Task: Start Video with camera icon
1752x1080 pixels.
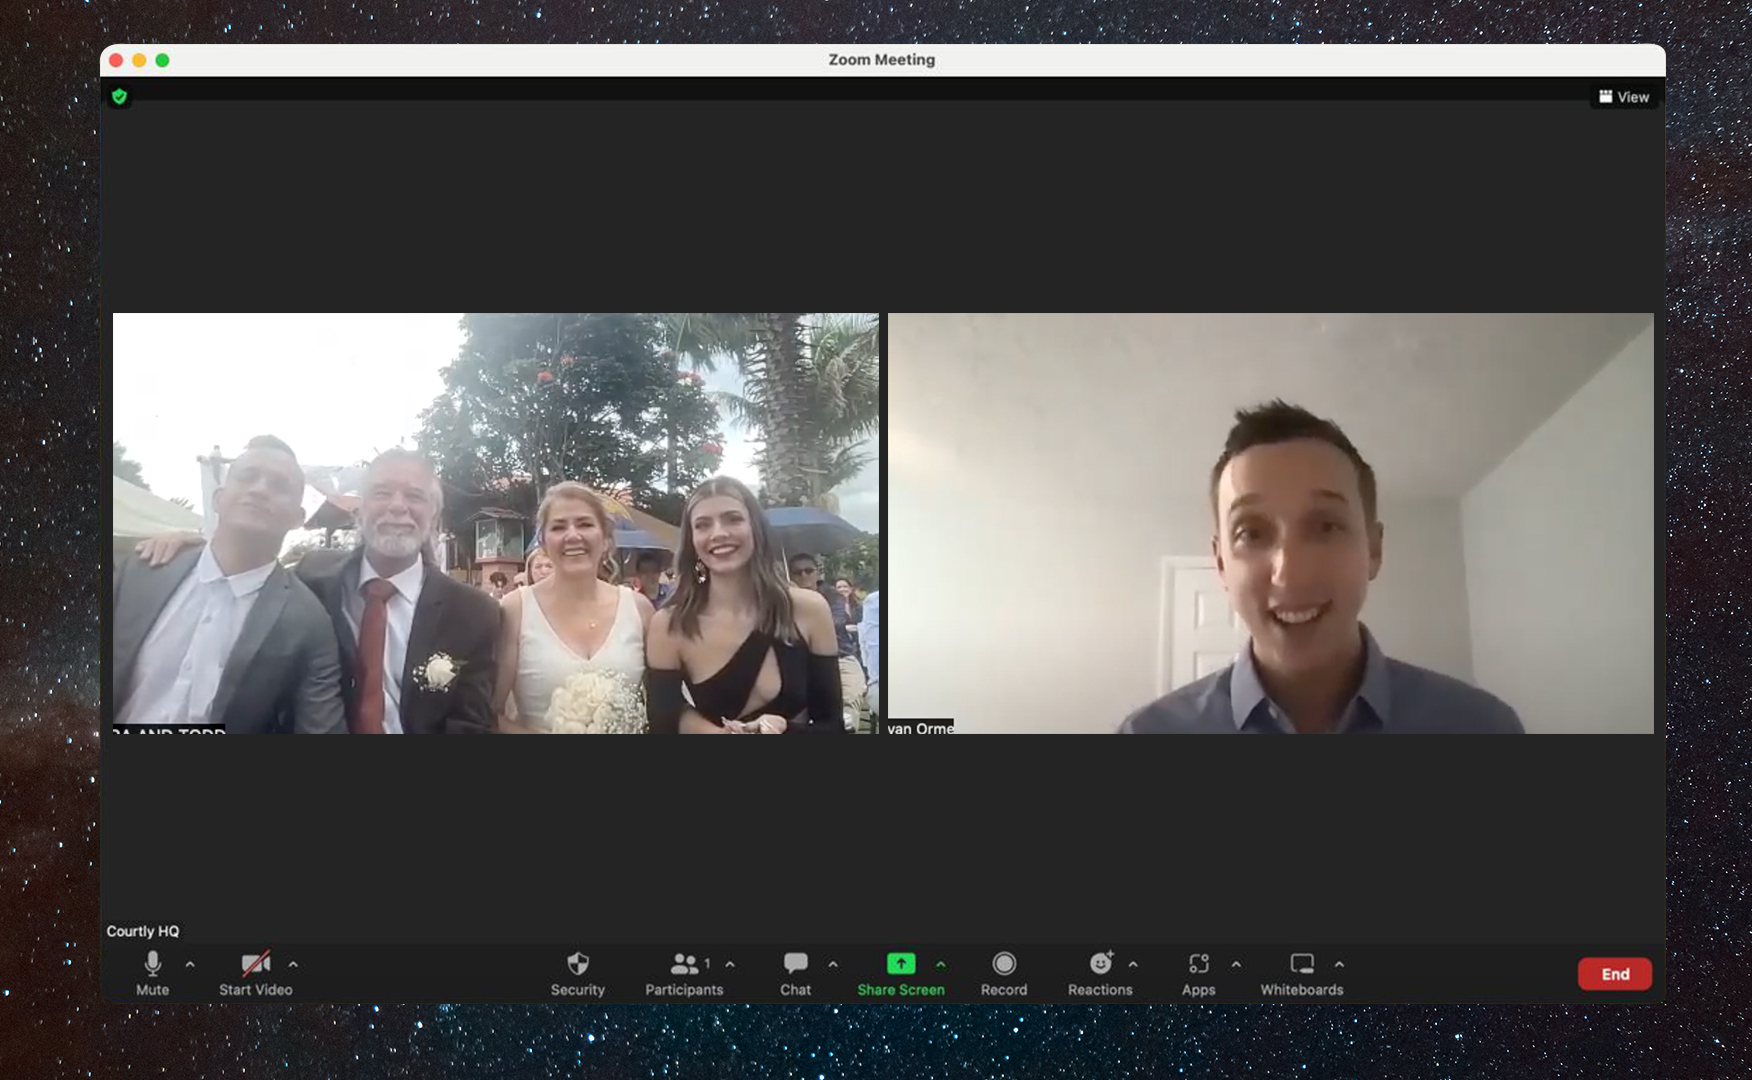Action: point(256,973)
